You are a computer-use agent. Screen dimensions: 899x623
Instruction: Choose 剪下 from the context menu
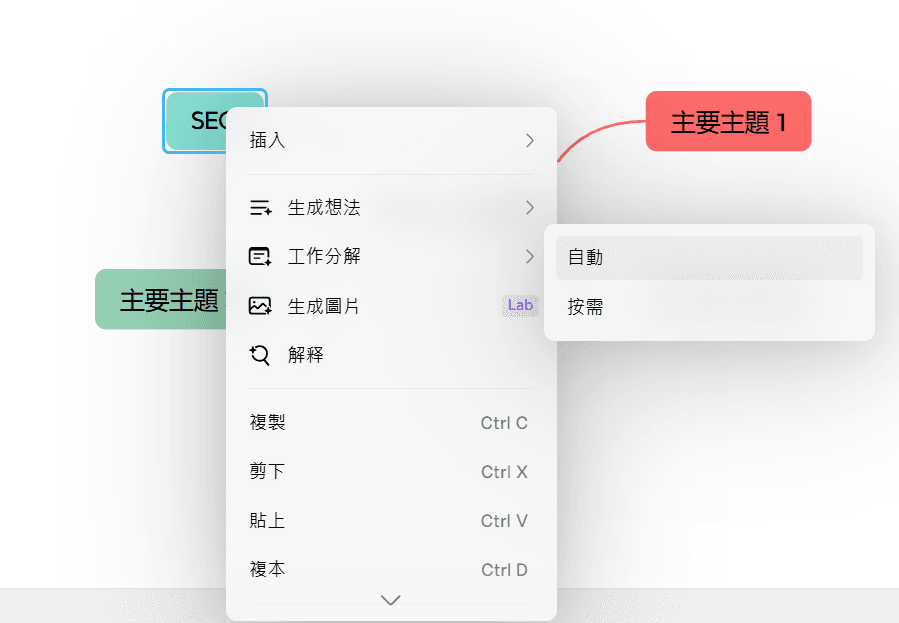pos(267,471)
